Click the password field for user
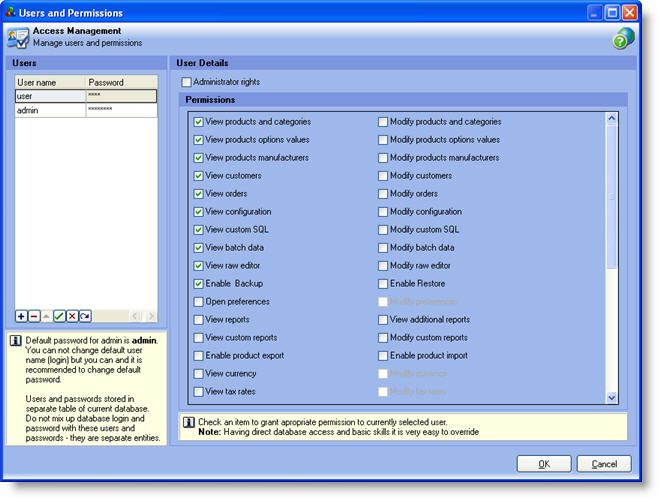 121,97
